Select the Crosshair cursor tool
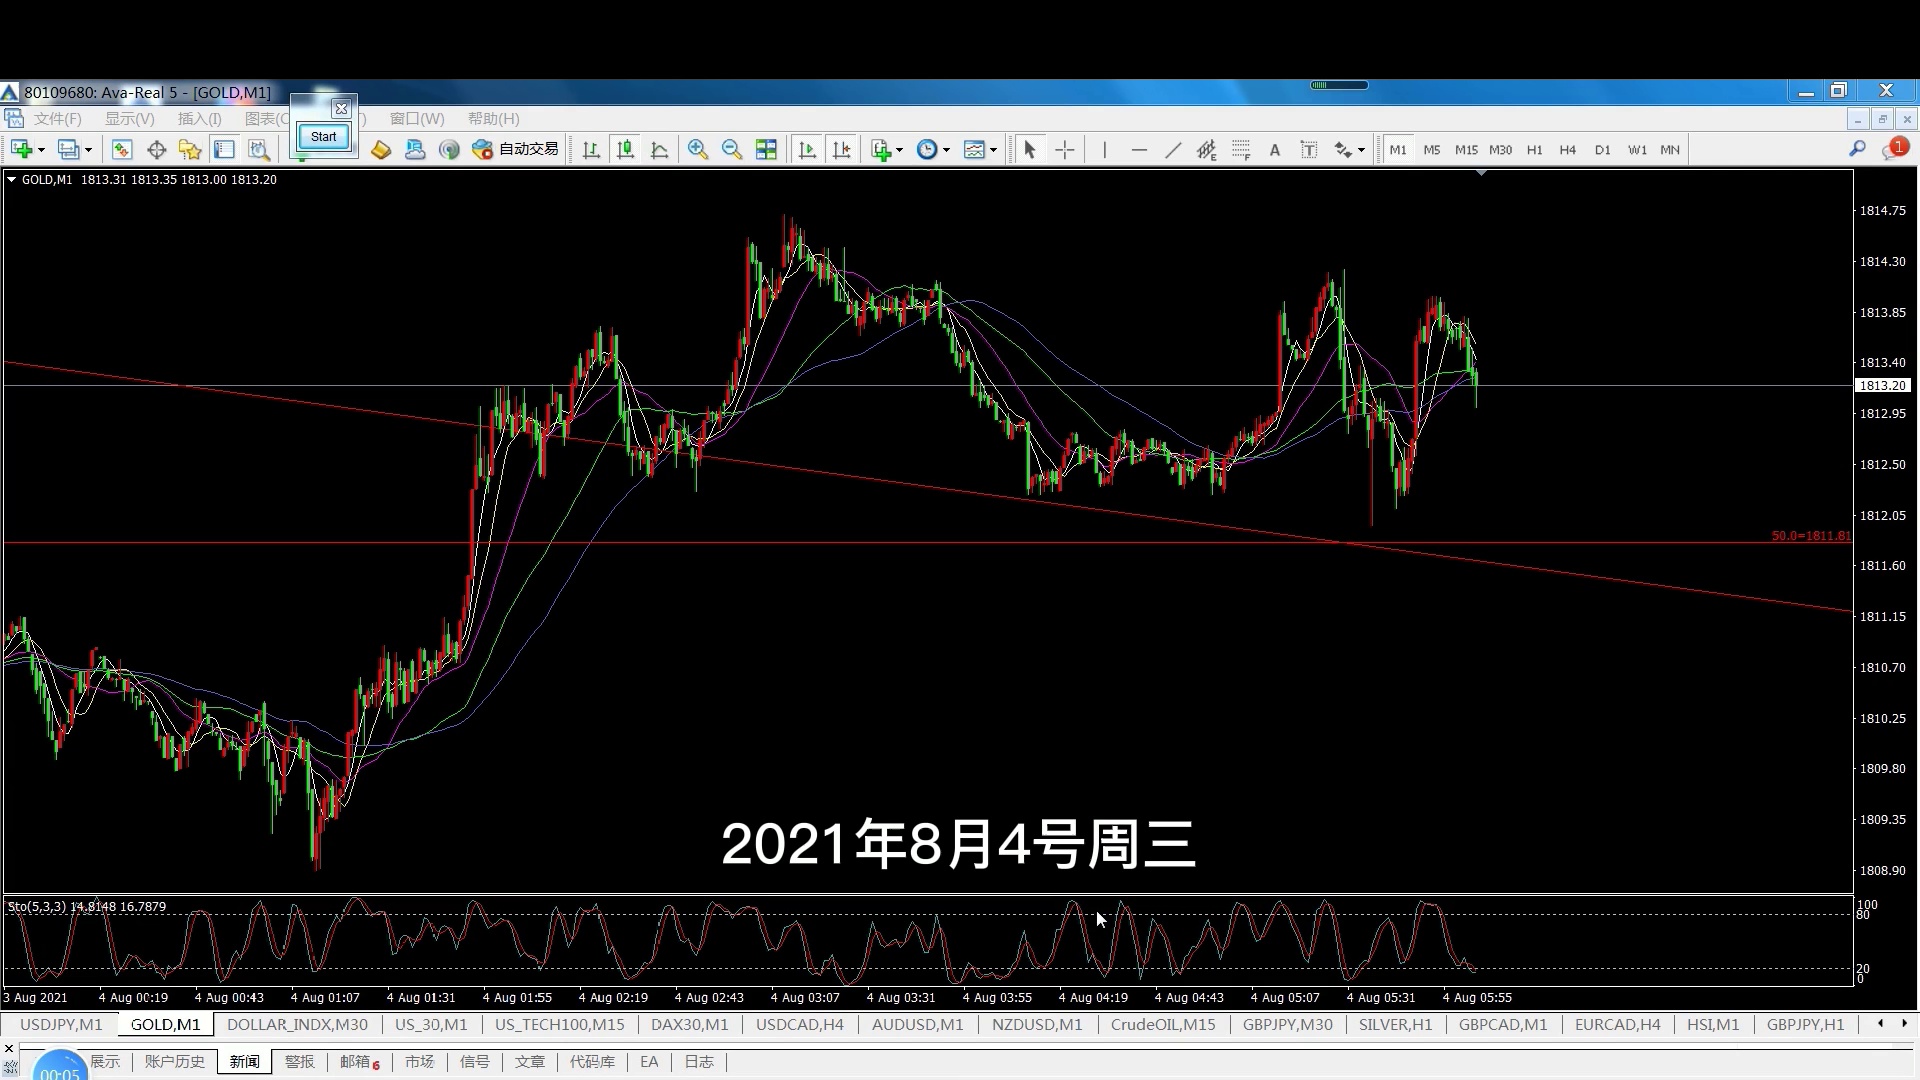The width and height of the screenshot is (1920, 1080). [x=1065, y=150]
